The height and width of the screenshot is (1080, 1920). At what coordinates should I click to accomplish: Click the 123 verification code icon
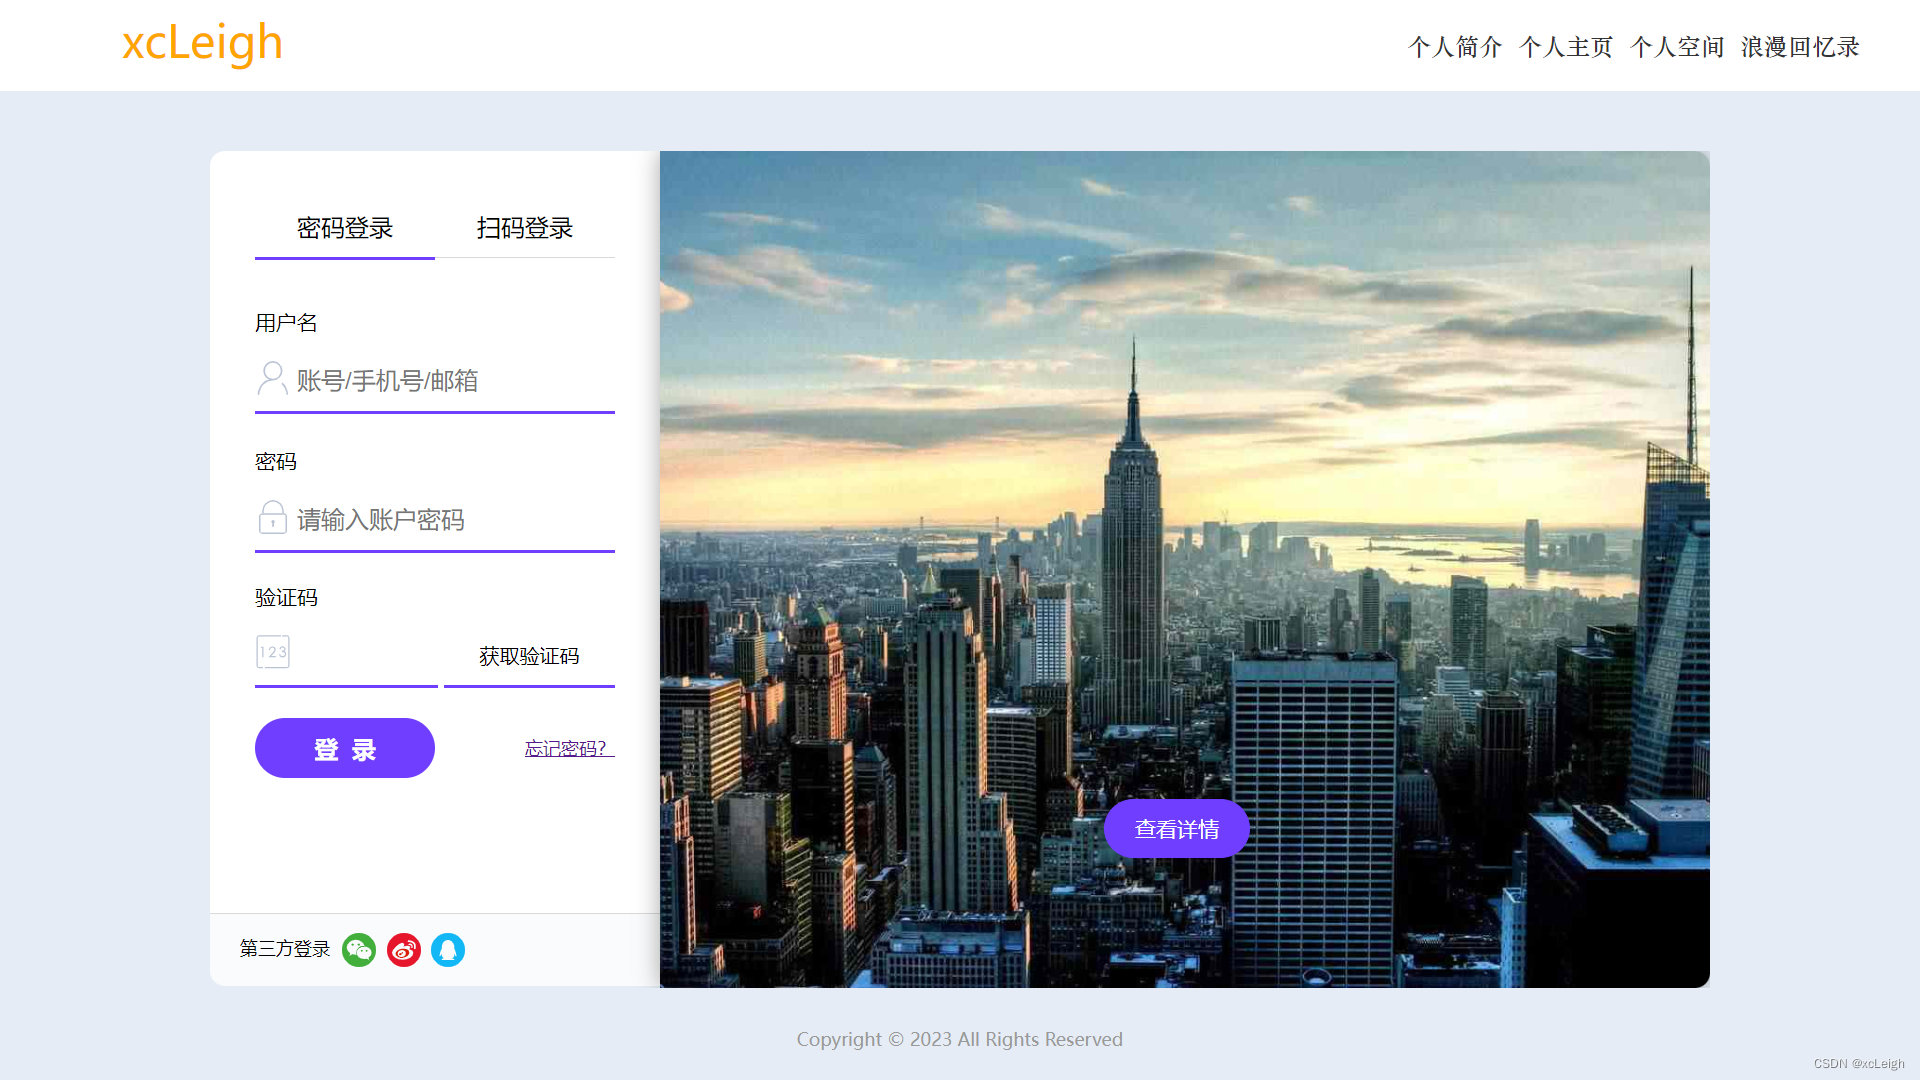click(x=273, y=652)
